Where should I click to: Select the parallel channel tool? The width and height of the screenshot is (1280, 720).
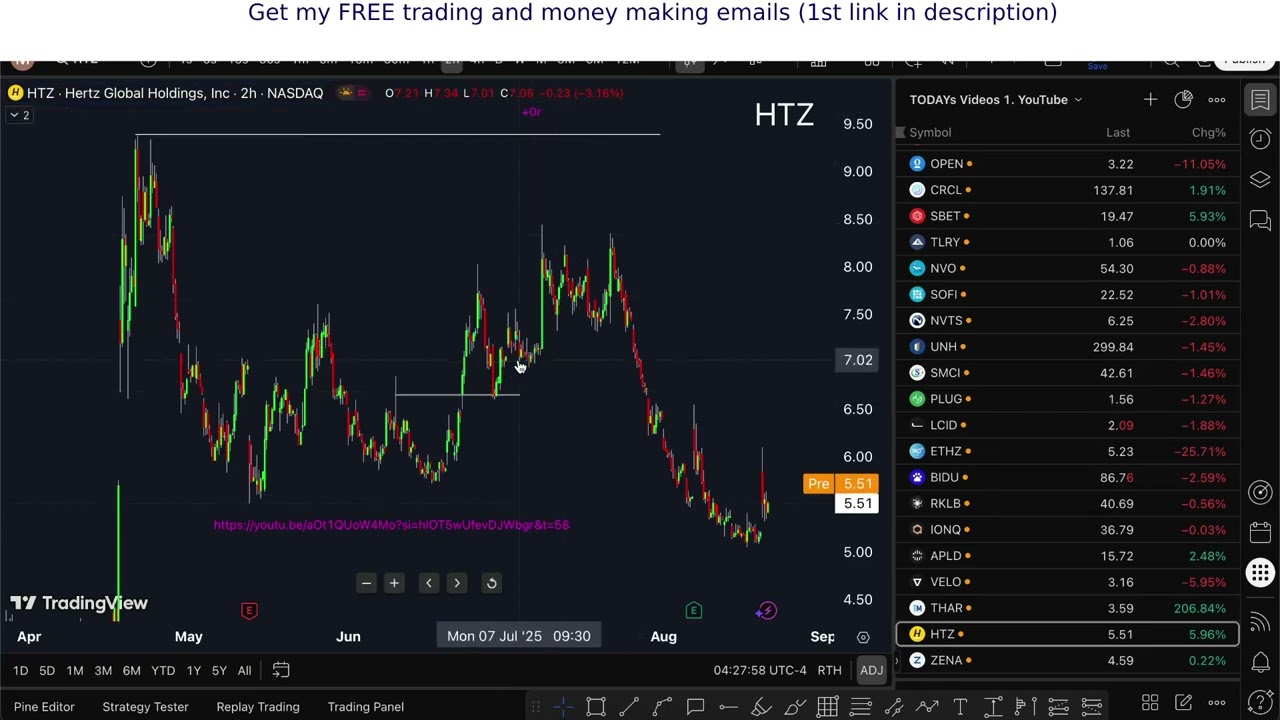click(893, 707)
